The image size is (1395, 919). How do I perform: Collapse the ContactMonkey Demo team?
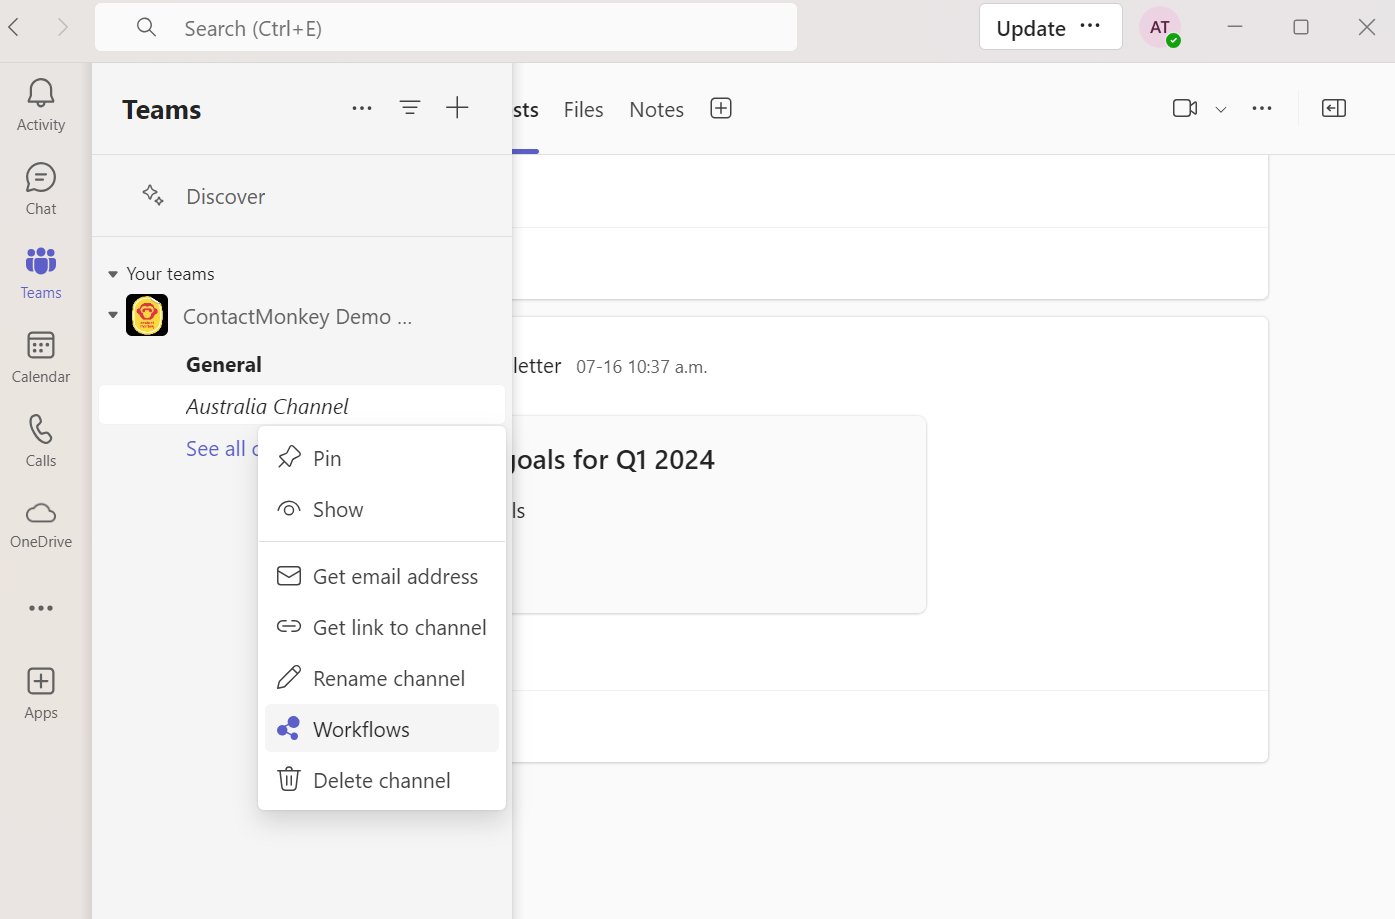coord(113,315)
